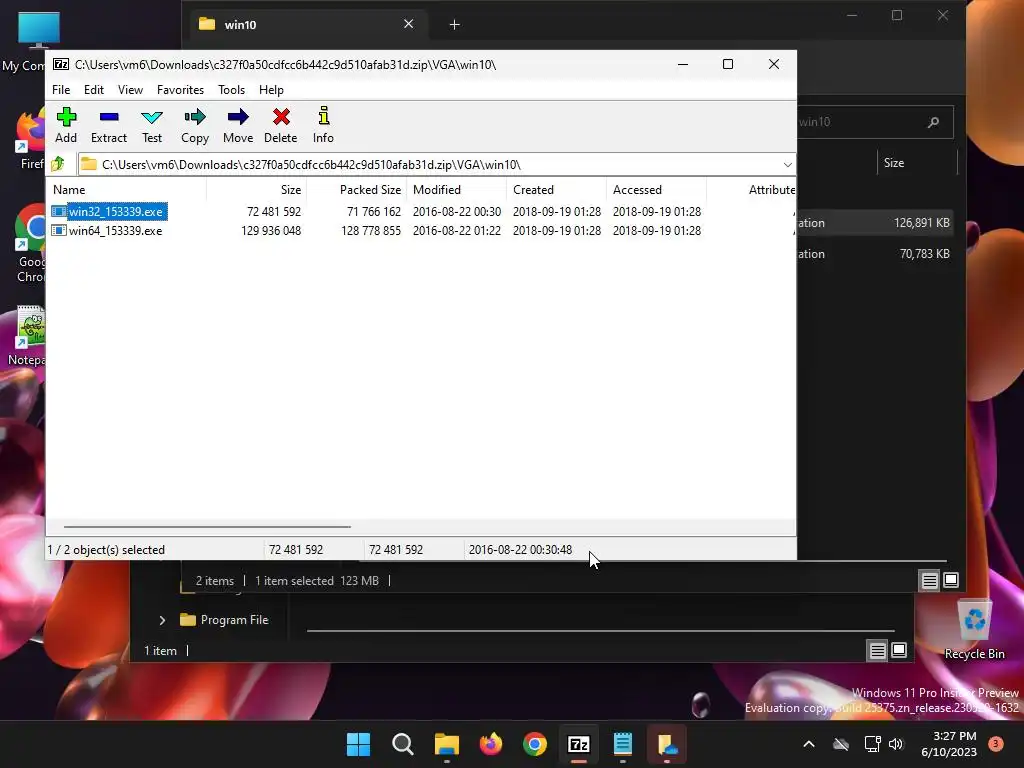Open the Edit menu
1024x768 pixels.
pos(93,89)
